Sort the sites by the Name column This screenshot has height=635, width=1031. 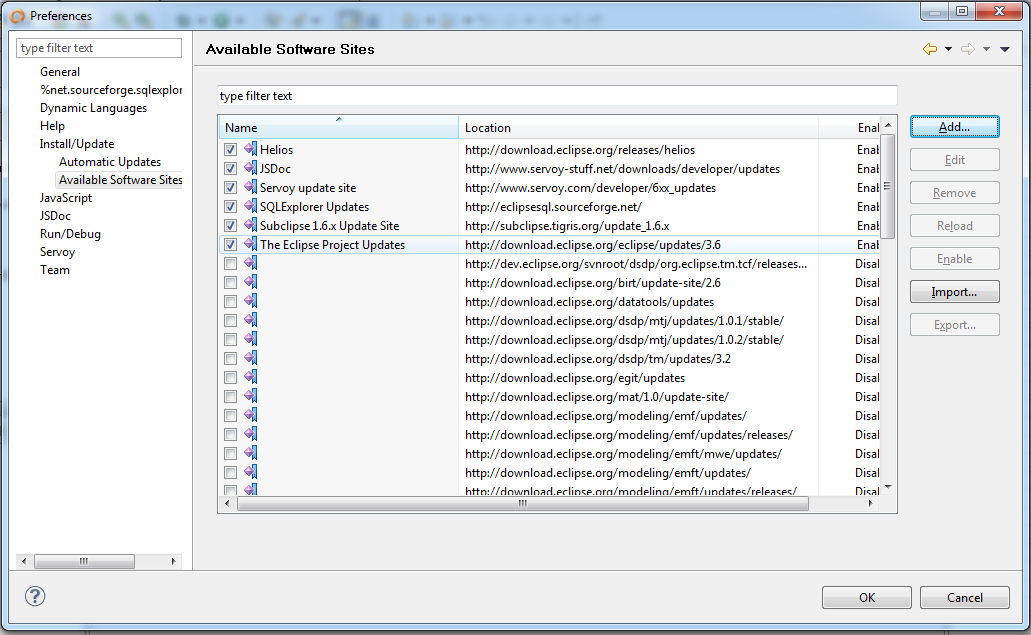point(339,128)
